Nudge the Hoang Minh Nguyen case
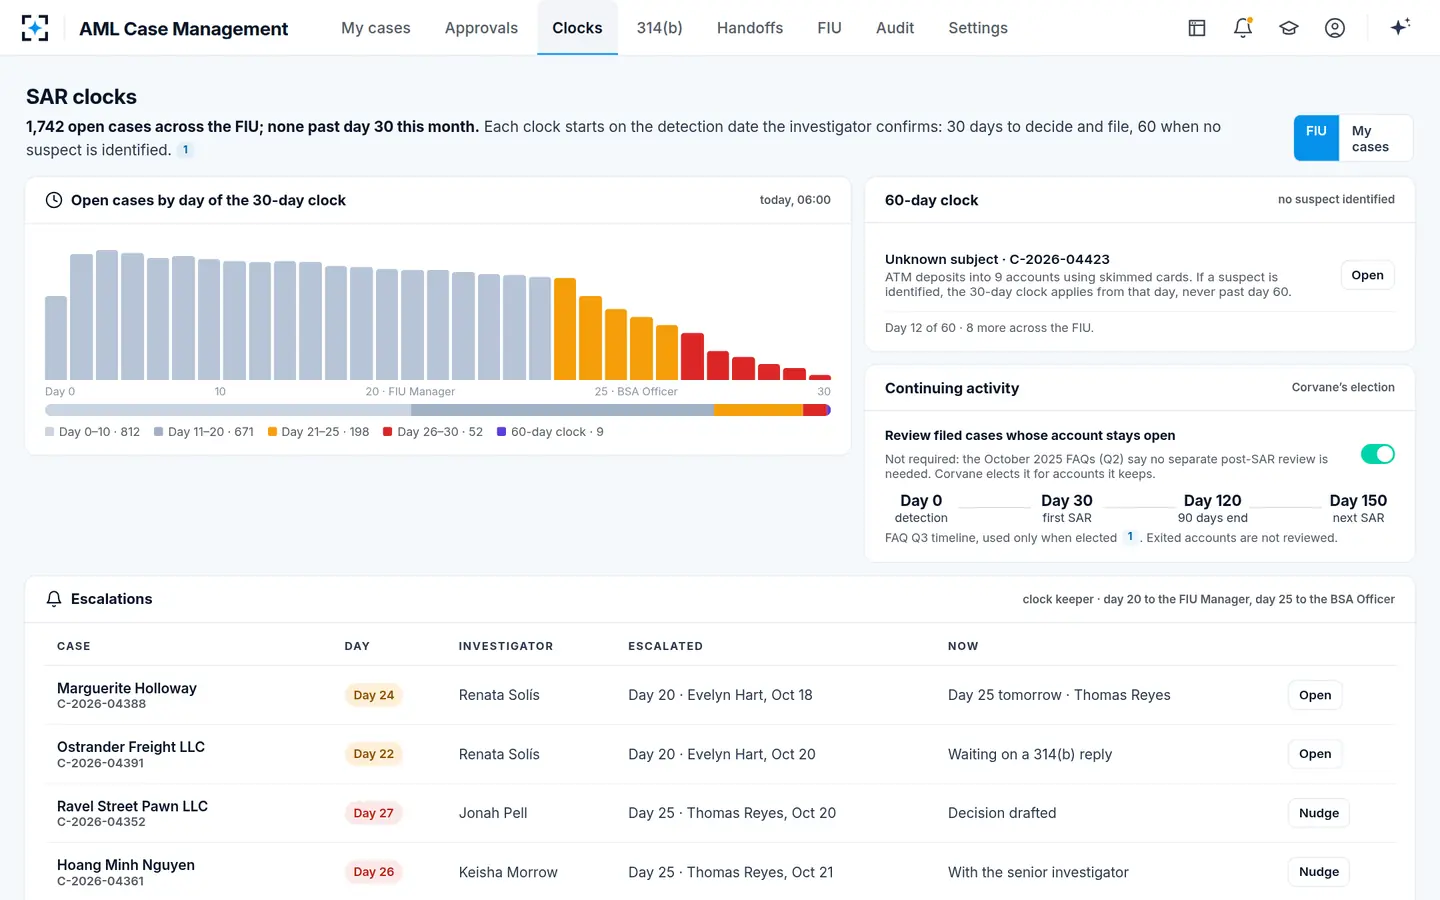Image resolution: width=1440 pixels, height=900 pixels. tap(1319, 872)
